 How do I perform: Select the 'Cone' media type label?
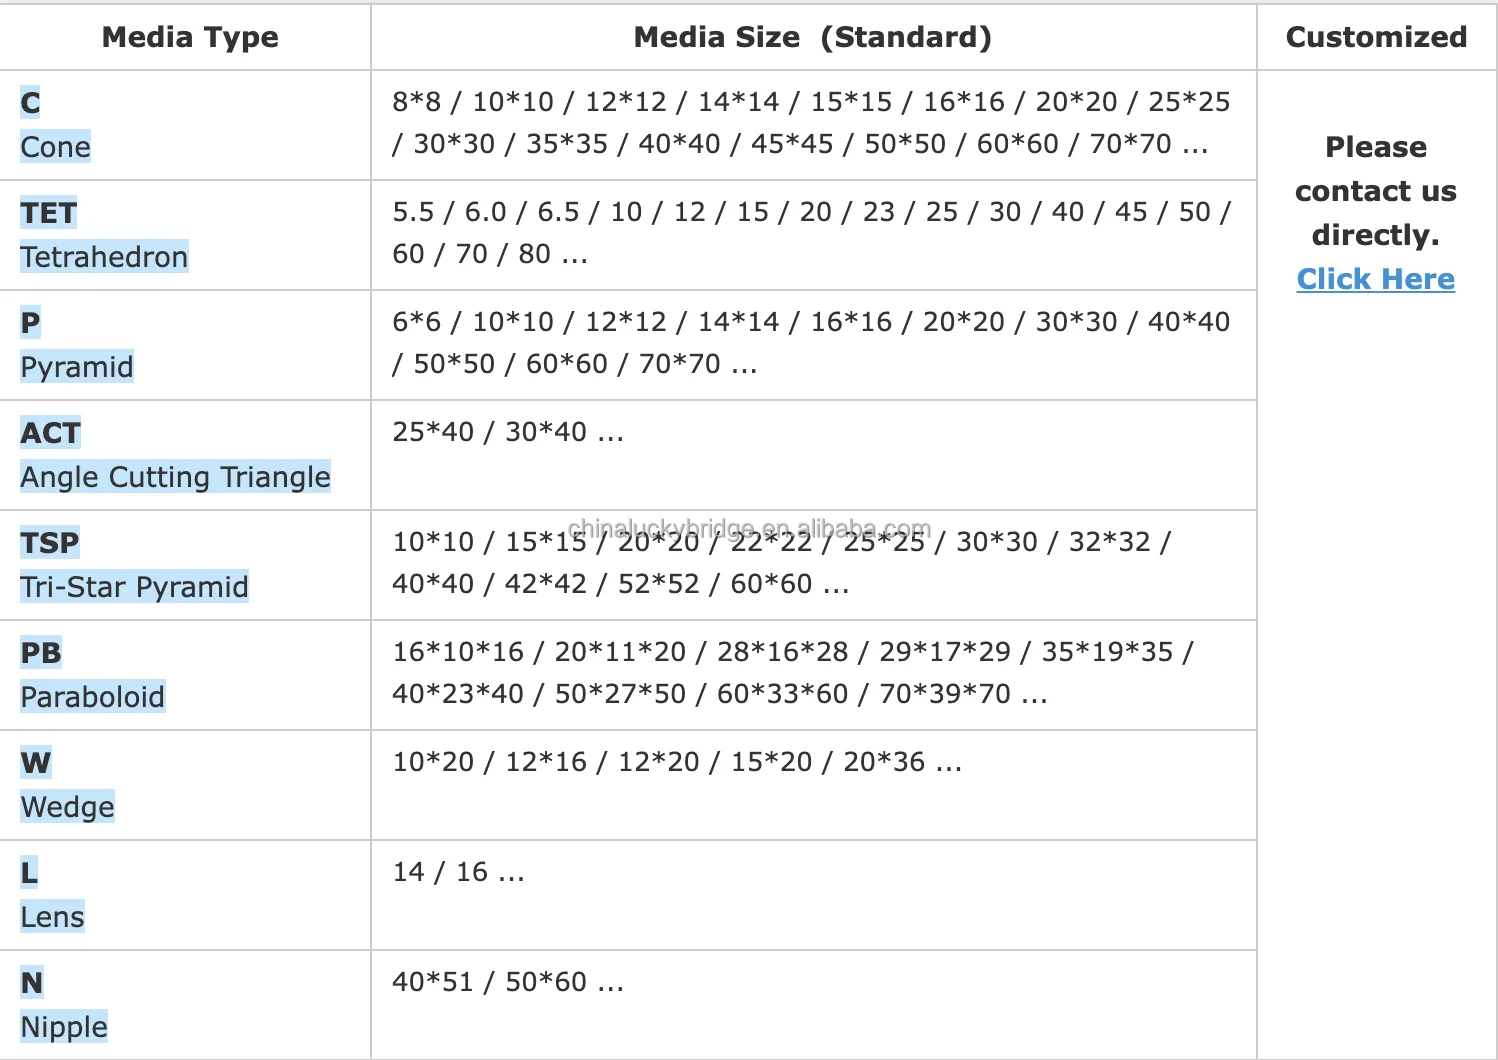(56, 147)
